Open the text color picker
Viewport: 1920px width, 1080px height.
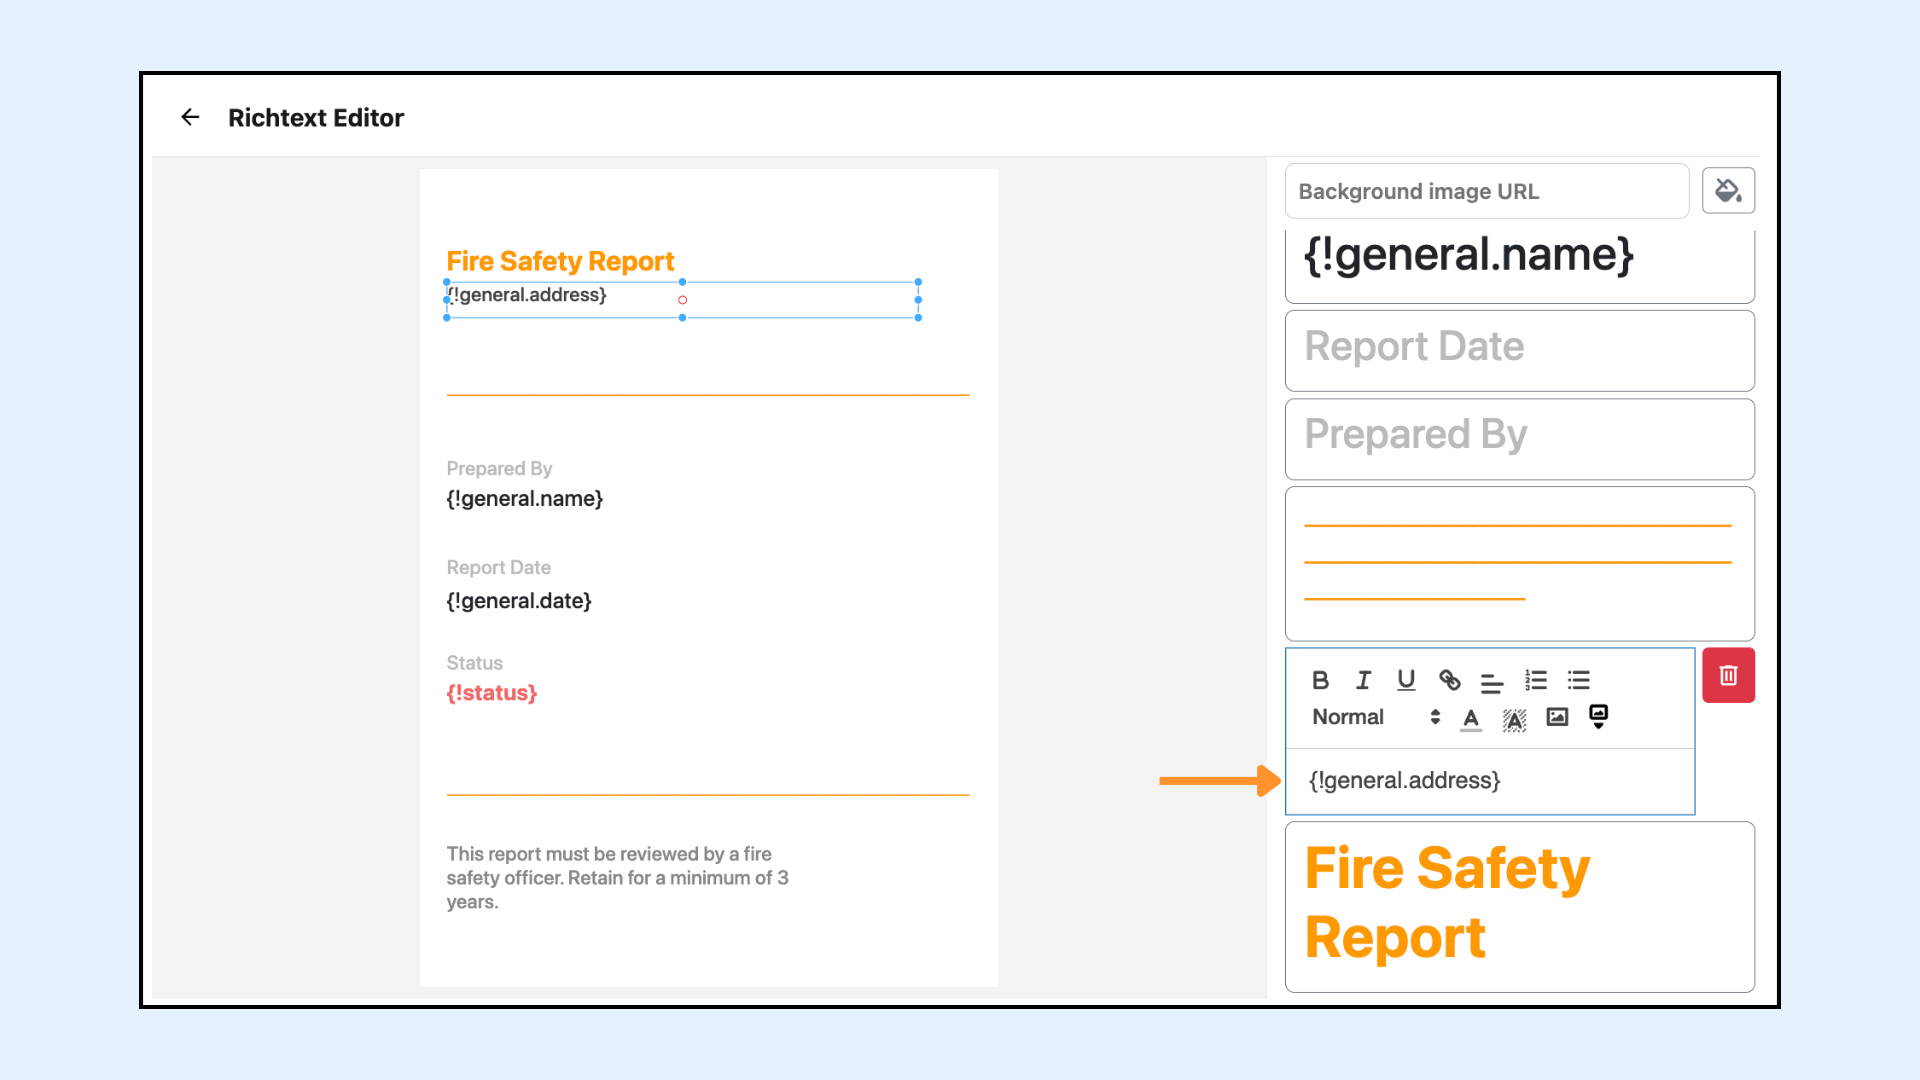tap(1471, 718)
